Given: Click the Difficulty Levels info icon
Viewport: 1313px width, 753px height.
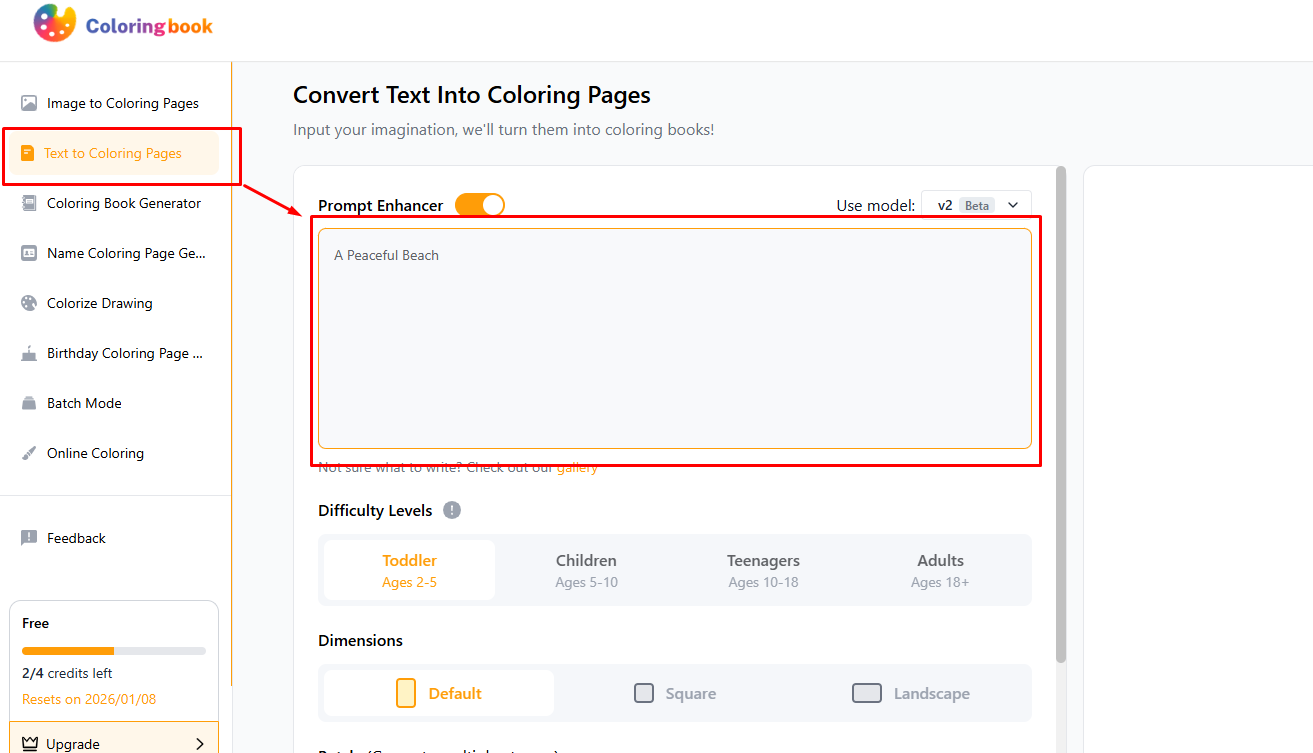Looking at the screenshot, I should [452, 510].
